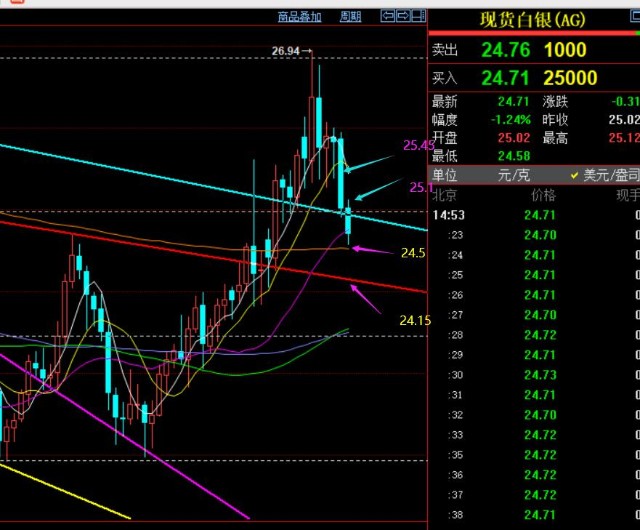
Task: Select the cyan arrow pointing at 25.1
Action: click(x=377, y=190)
